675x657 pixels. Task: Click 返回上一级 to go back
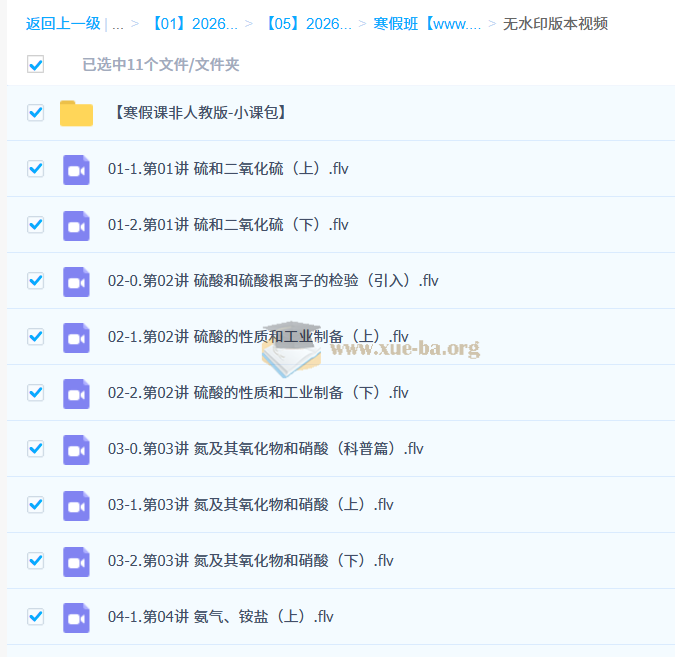(63, 24)
